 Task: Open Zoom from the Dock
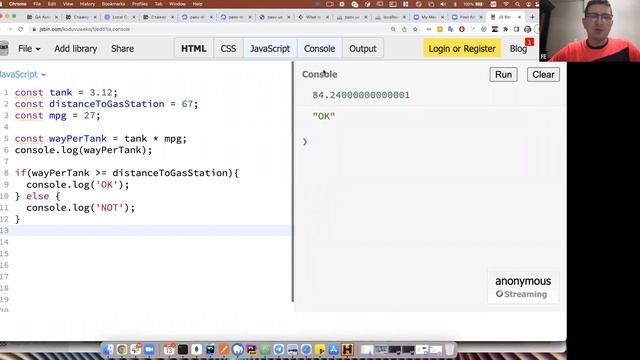click(x=149, y=349)
